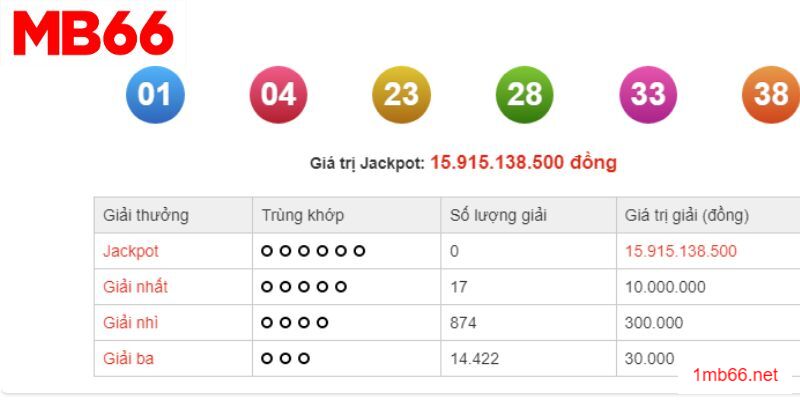Select the green ball numbered 28
800x400 pixels.
(x=524, y=95)
